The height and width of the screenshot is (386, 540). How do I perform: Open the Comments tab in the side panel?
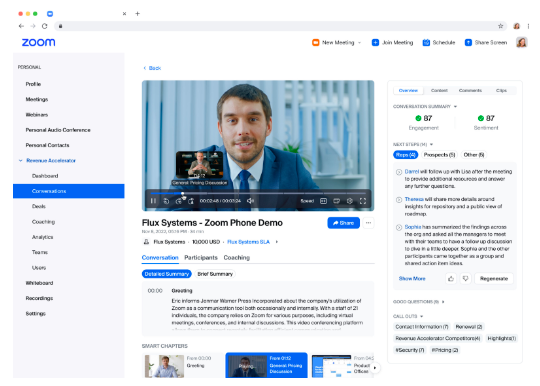(x=470, y=91)
